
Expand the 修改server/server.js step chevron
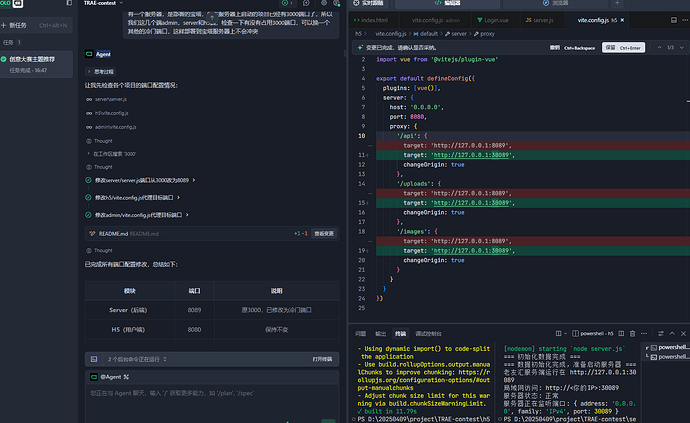click(194, 180)
